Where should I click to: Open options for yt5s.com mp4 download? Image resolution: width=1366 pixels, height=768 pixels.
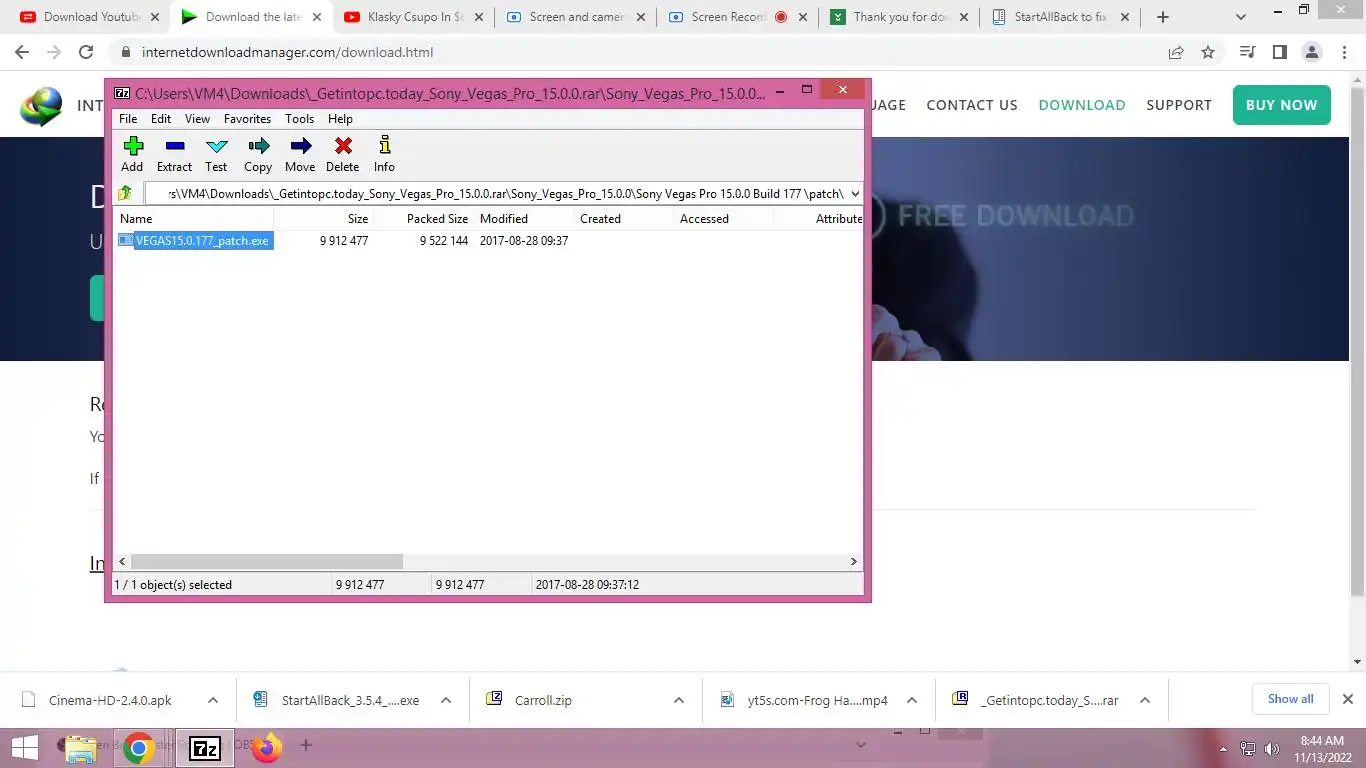click(x=912, y=701)
